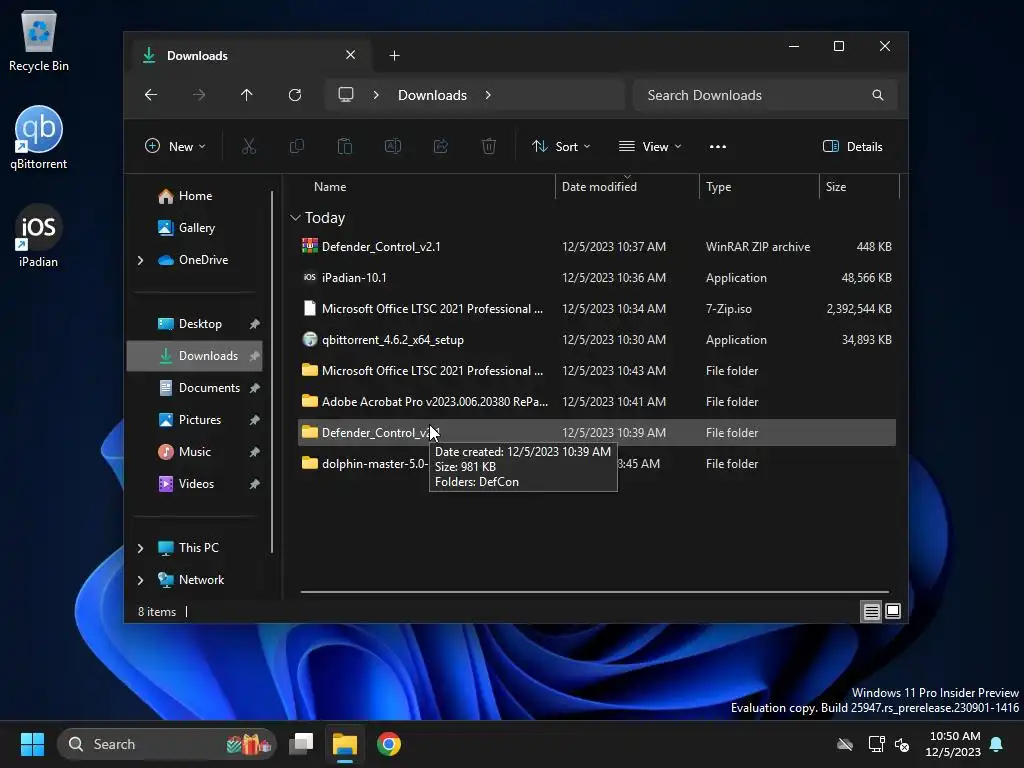
Task: Expand OneDrive in navigation pane
Action: (140, 260)
